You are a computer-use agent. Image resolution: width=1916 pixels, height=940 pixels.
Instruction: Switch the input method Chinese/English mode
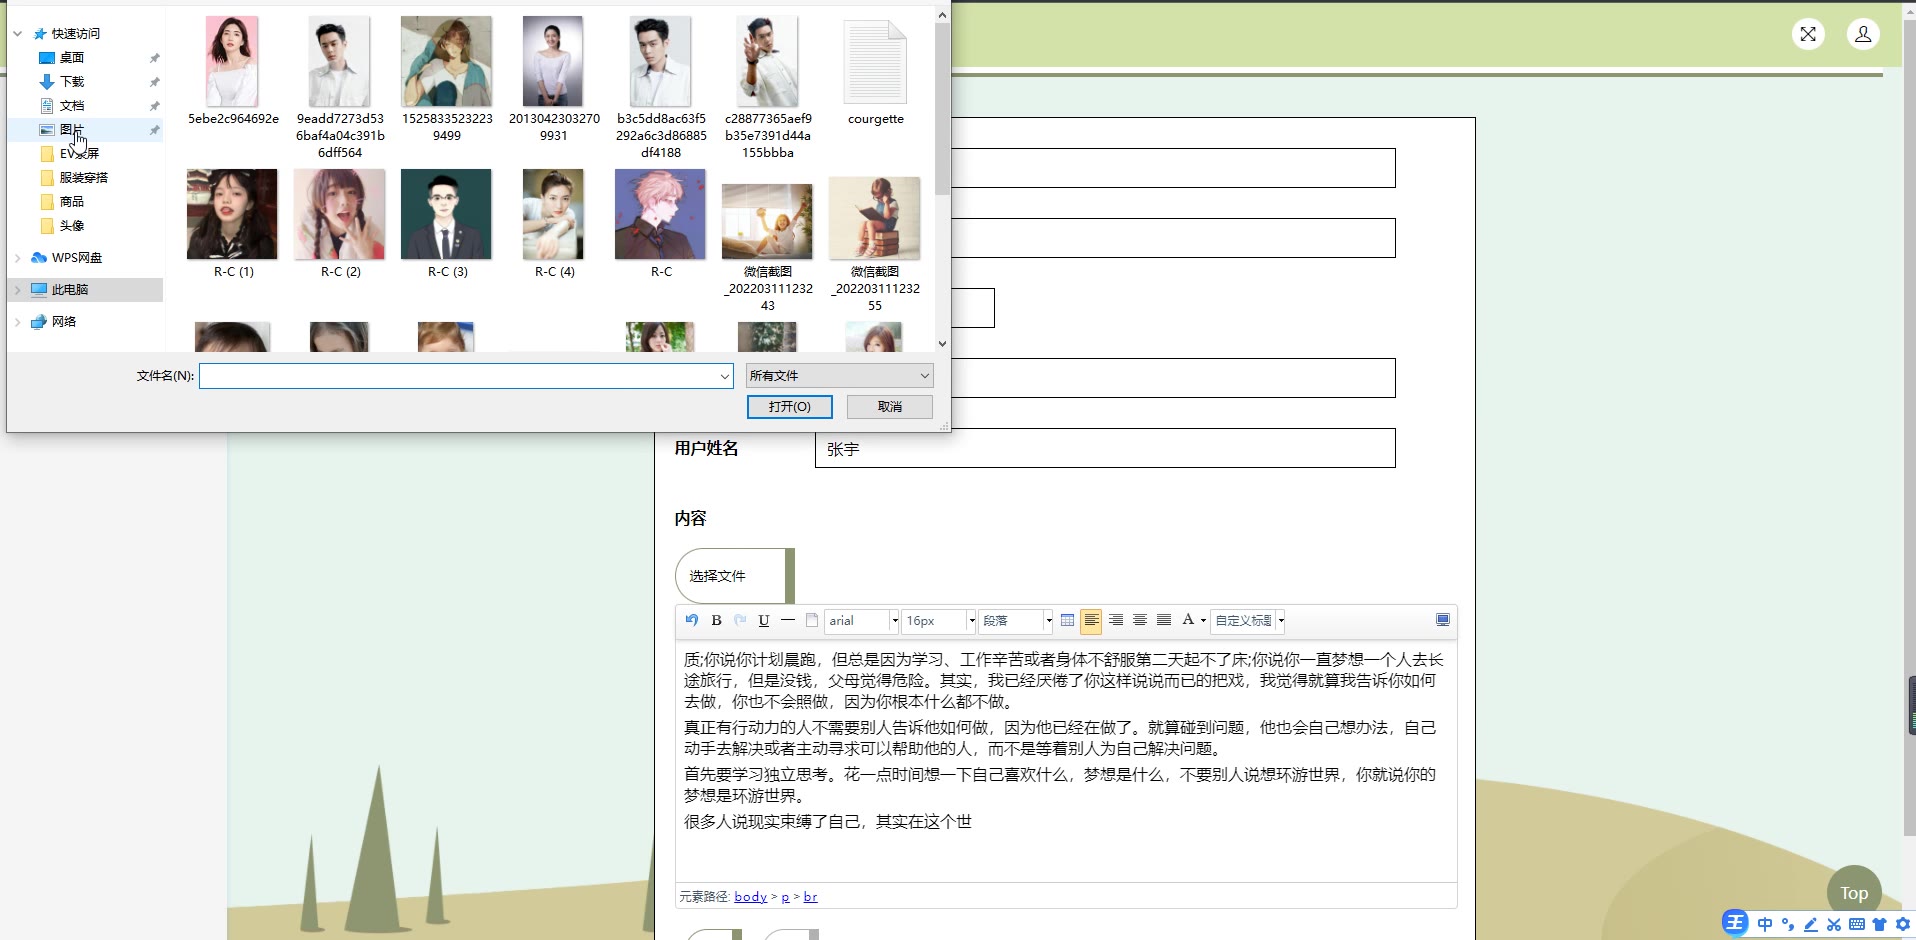[1765, 924]
